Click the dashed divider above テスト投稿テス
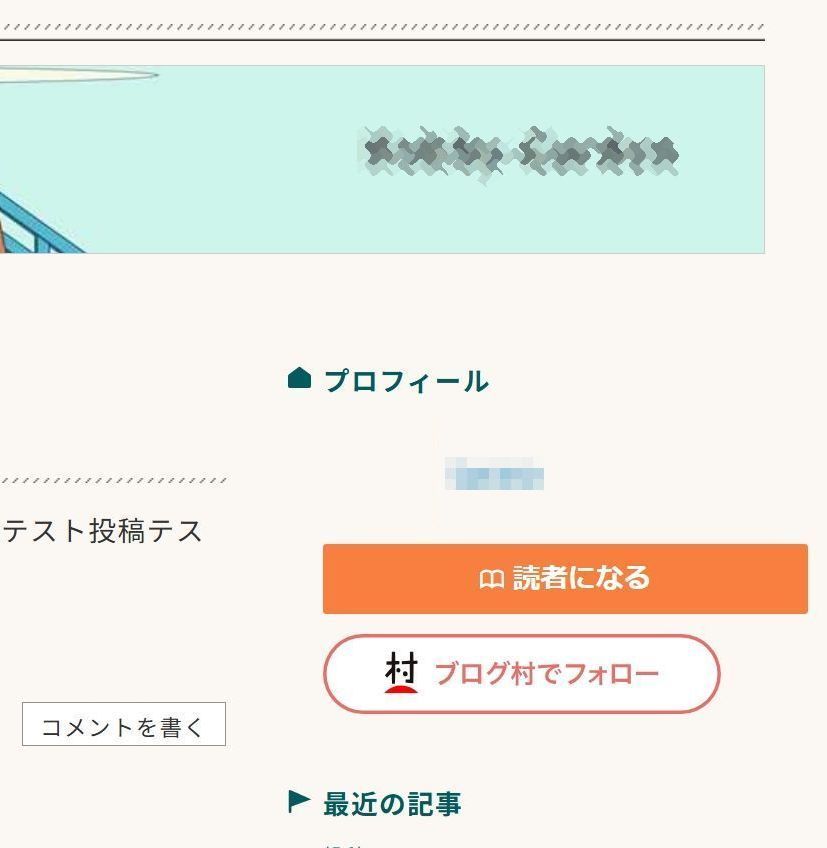This screenshot has width=827, height=848. click(x=115, y=477)
